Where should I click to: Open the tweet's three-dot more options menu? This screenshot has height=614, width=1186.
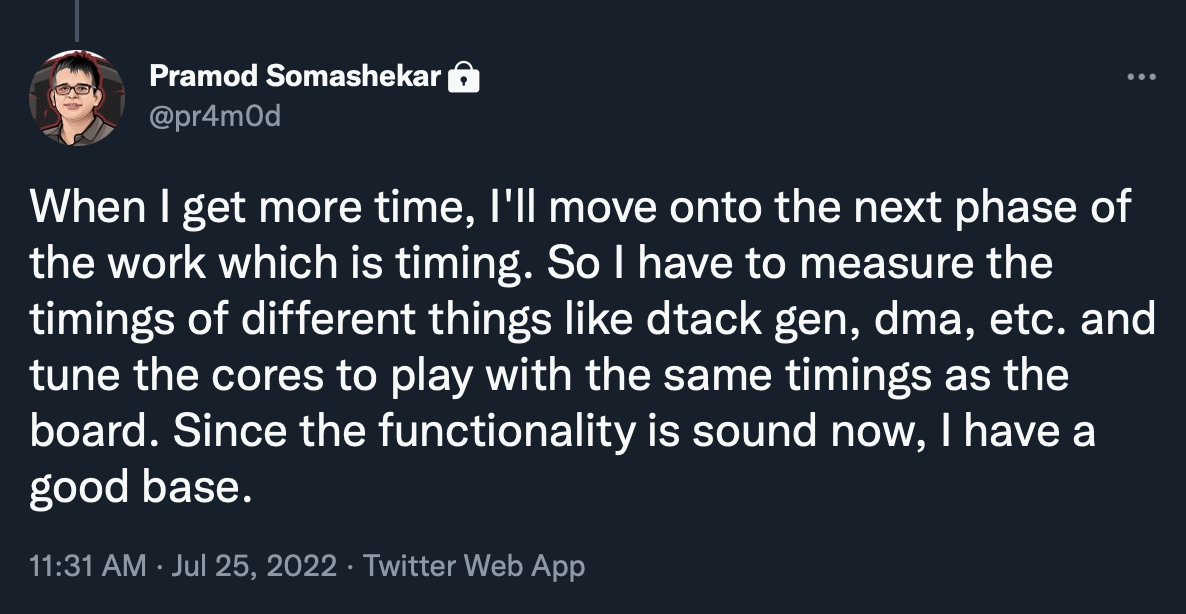1141,76
